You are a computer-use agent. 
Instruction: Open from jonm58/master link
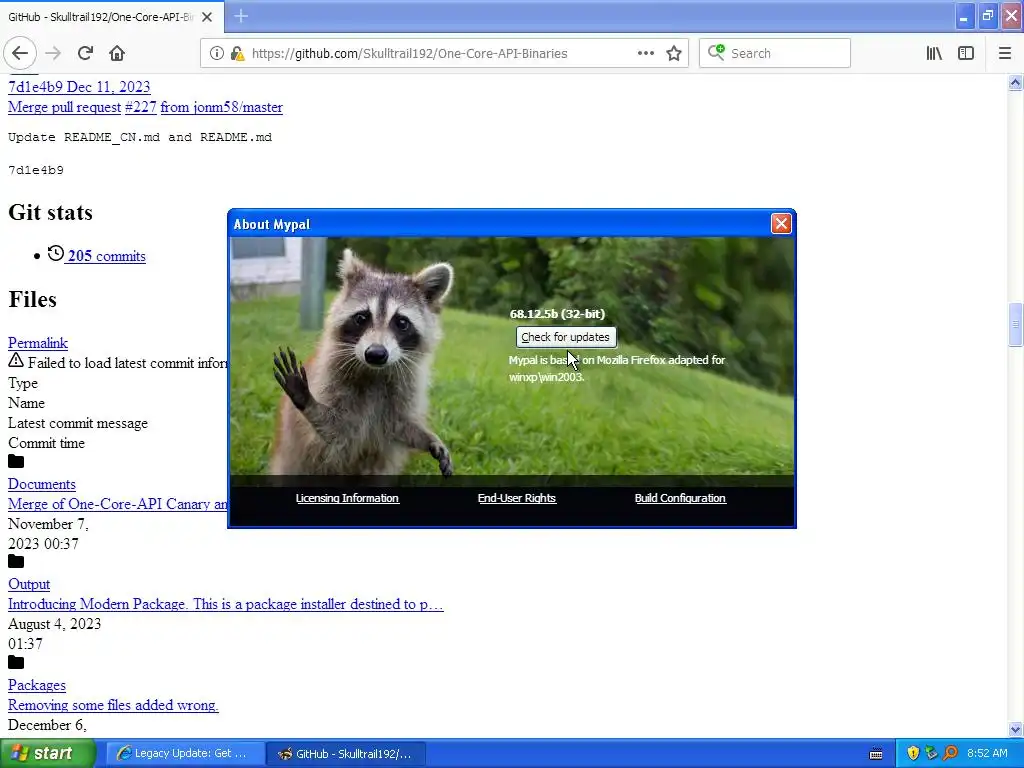tap(221, 107)
